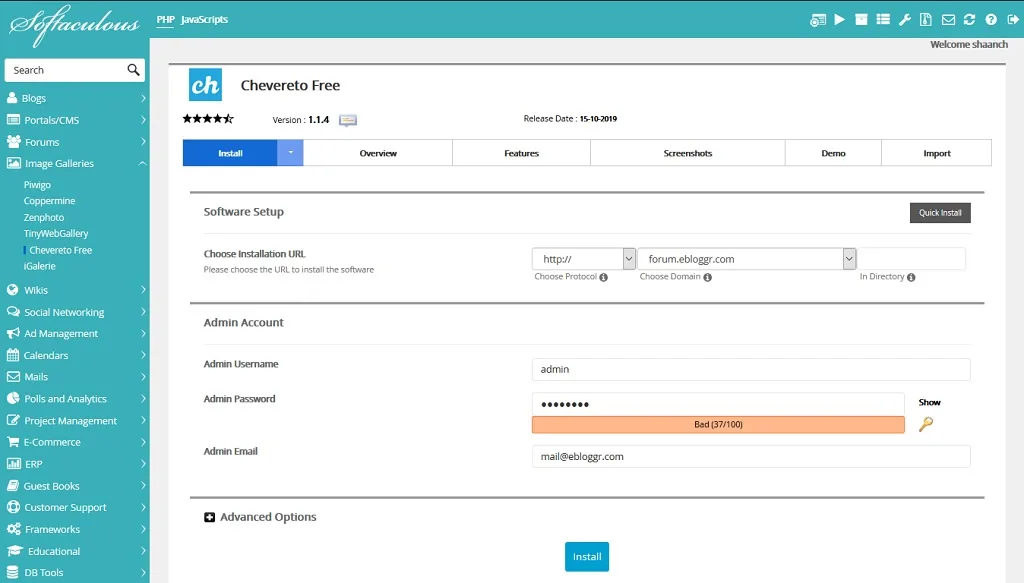Click the Softaculous logo

point(74,25)
